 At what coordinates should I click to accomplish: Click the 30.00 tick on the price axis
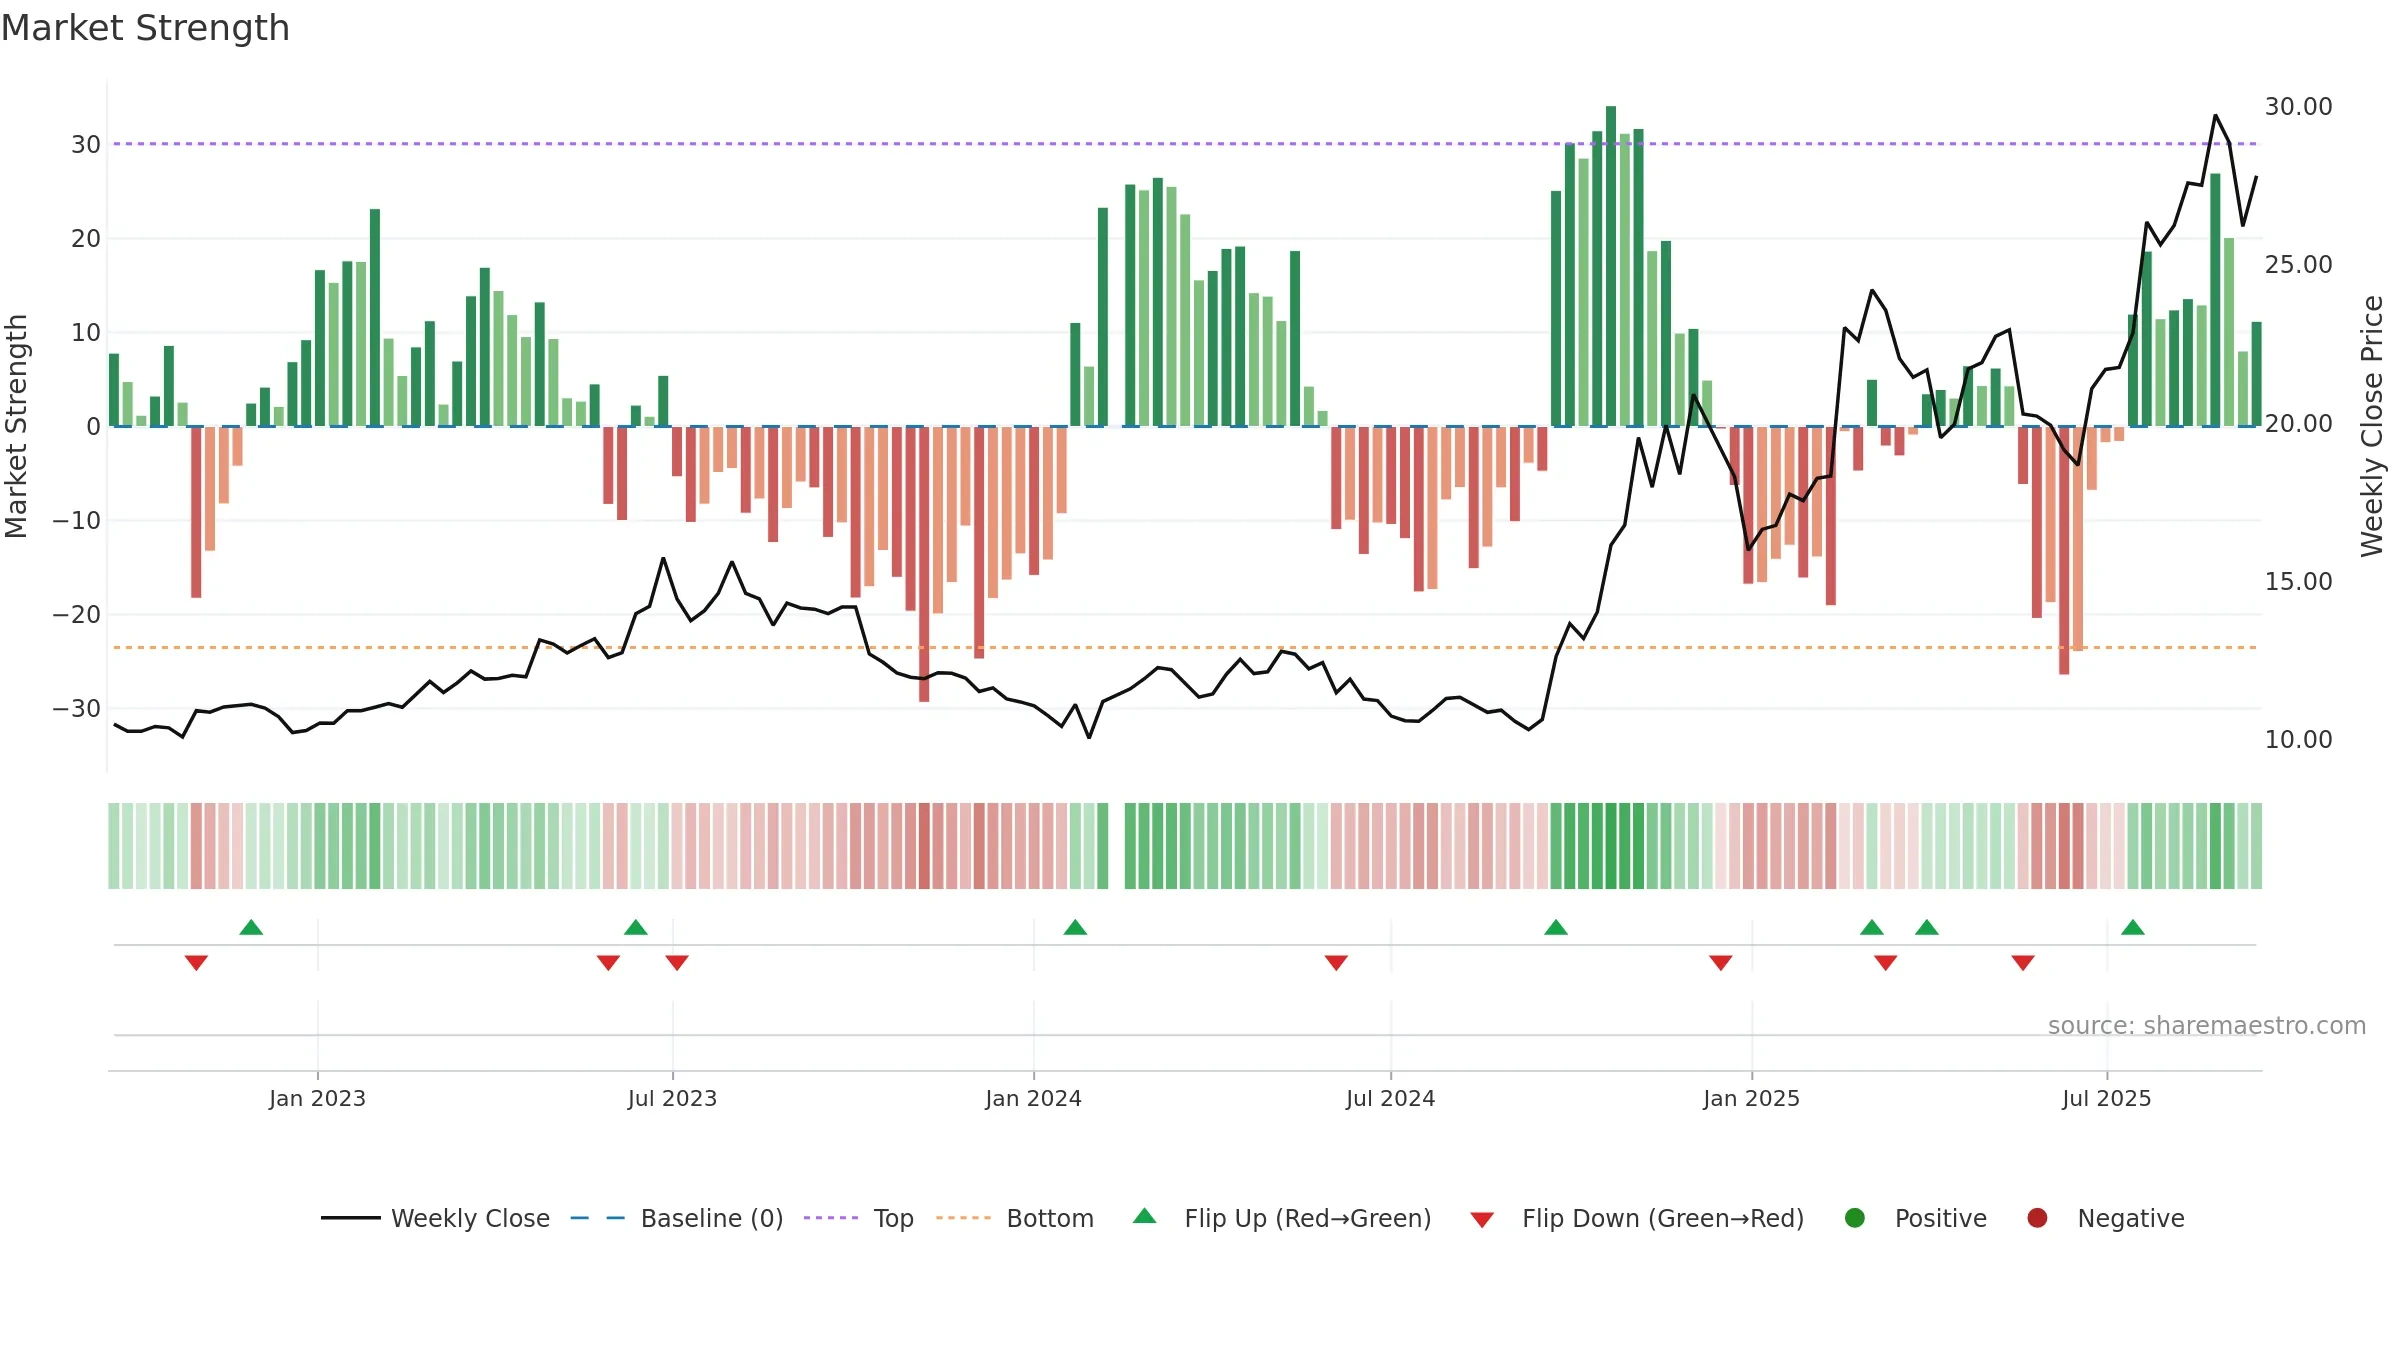click(2298, 106)
